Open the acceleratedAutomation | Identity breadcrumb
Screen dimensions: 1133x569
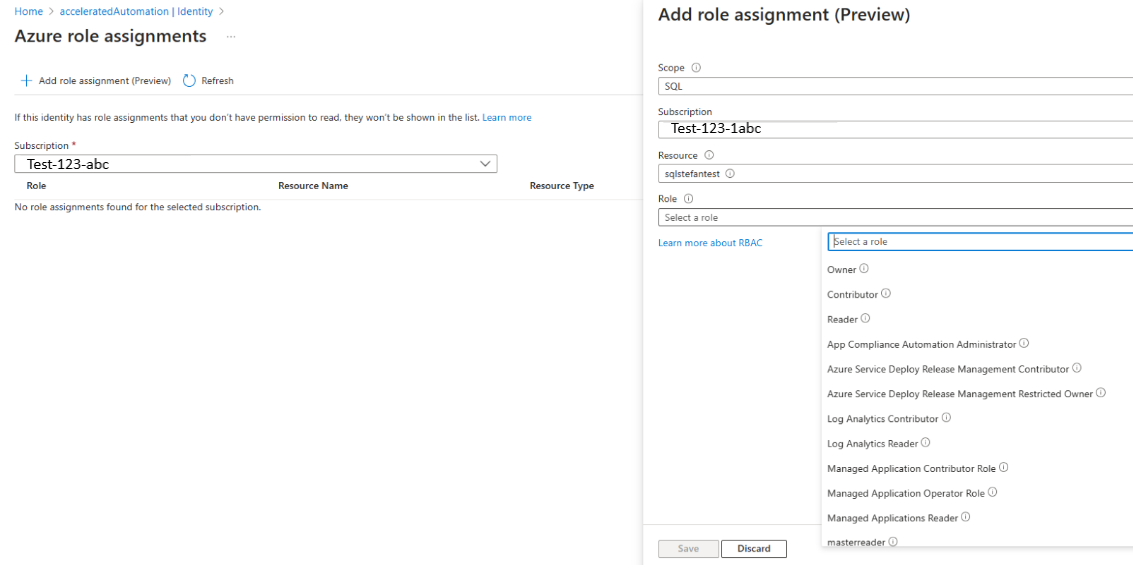tap(136, 12)
